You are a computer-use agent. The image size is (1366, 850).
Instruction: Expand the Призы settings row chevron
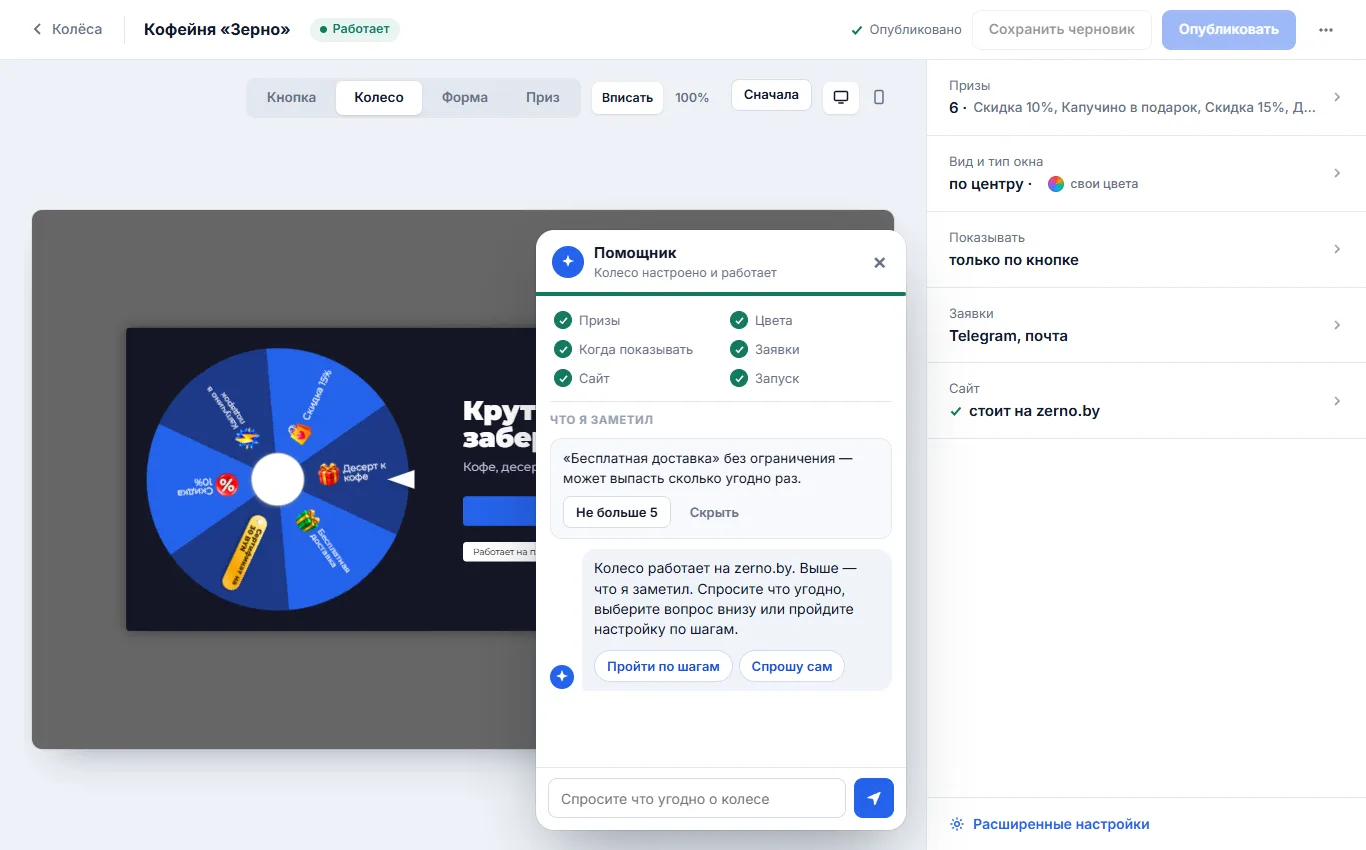coord(1337,97)
